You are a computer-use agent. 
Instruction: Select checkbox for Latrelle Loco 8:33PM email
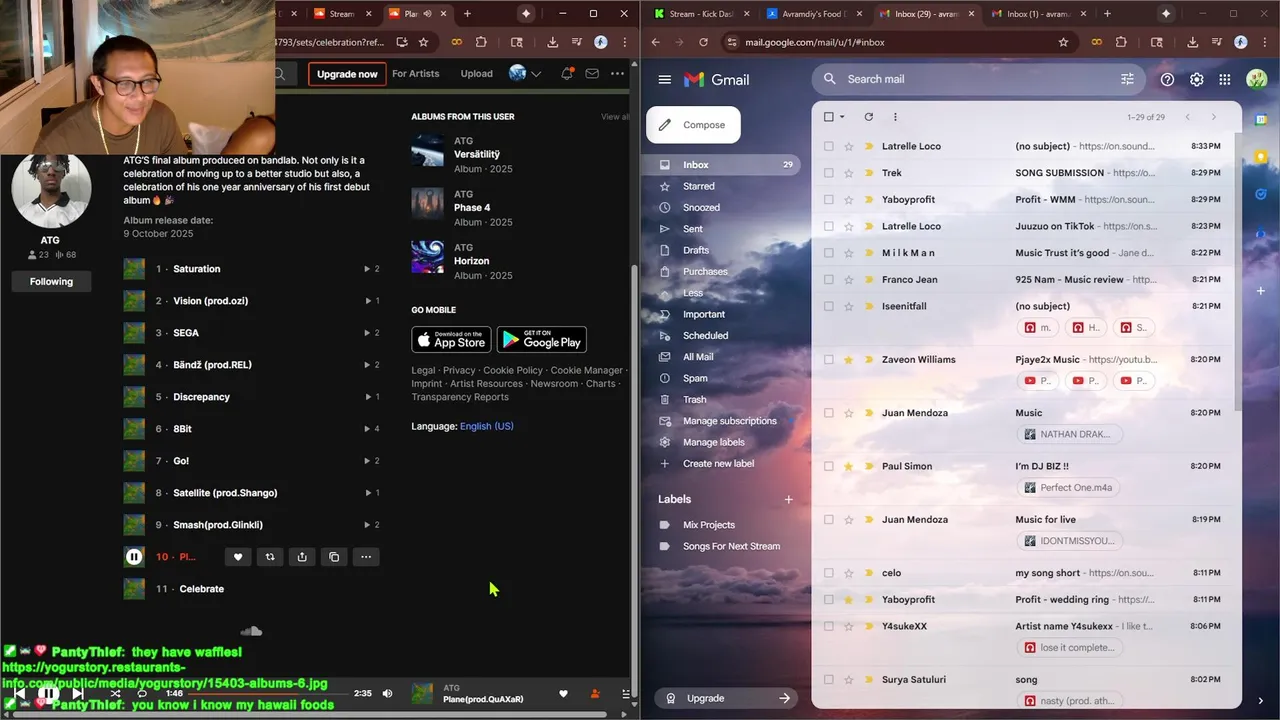click(828, 146)
